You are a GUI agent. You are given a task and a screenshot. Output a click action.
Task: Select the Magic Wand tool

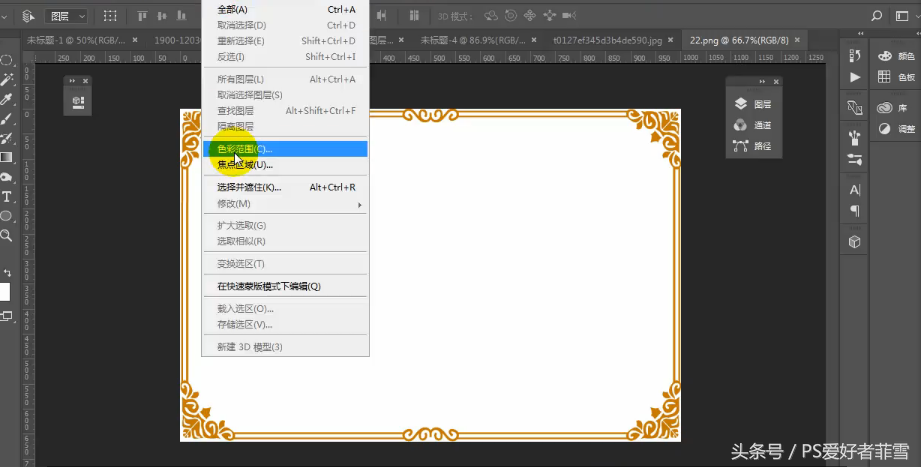pos(6,79)
